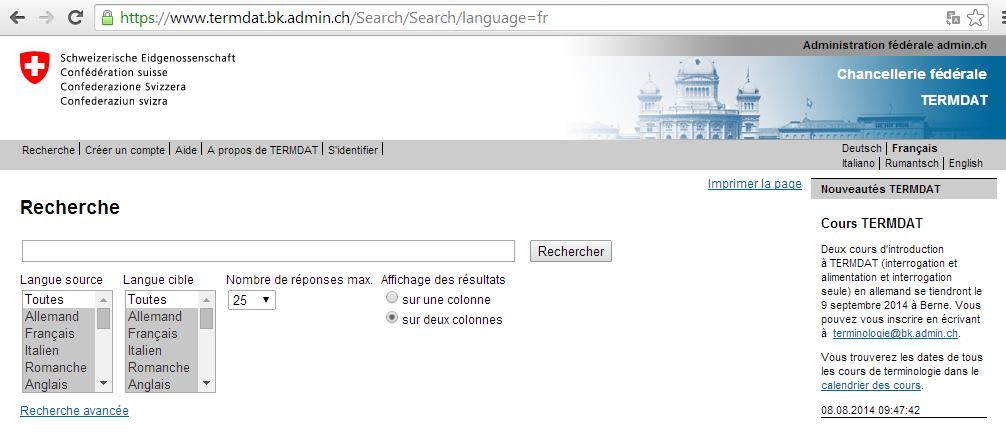Select Romanche in Langue cible list

point(162,368)
